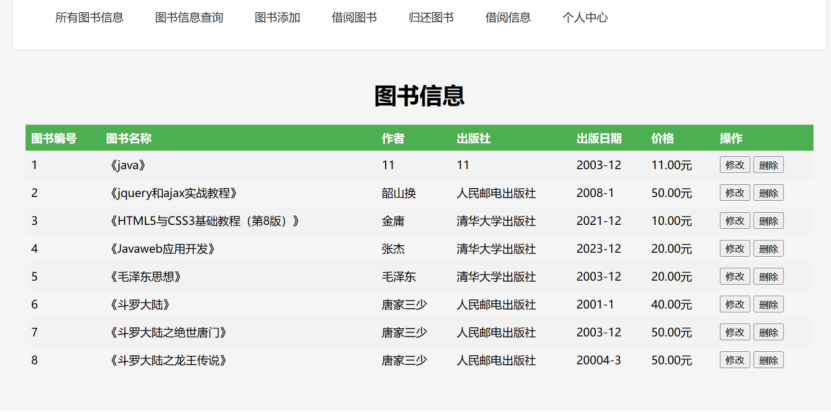The image size is (831, 412).
Task: Click the price 11.00元
Action: pos(671,165)
